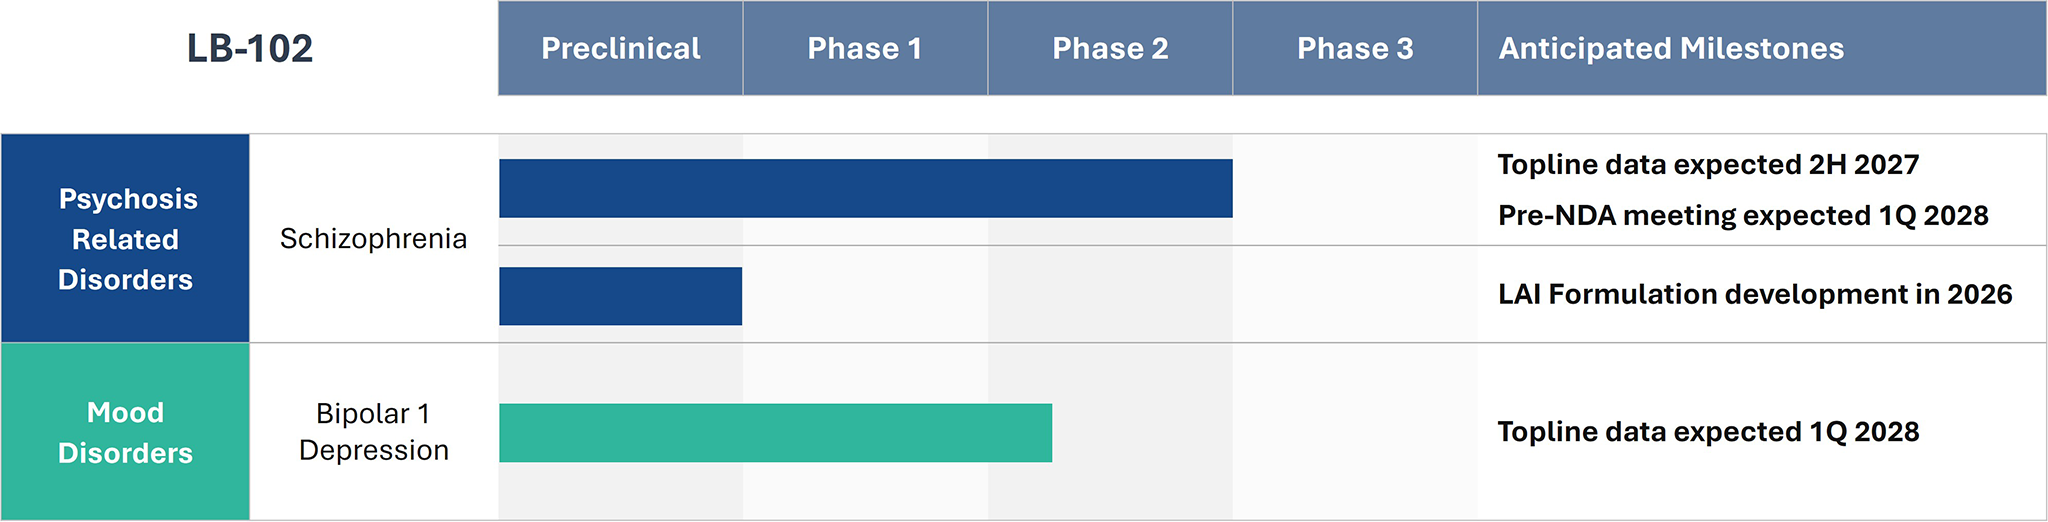
Task: Click 'LAI Formulation development in 2026' text
Action: point(1755,294)
